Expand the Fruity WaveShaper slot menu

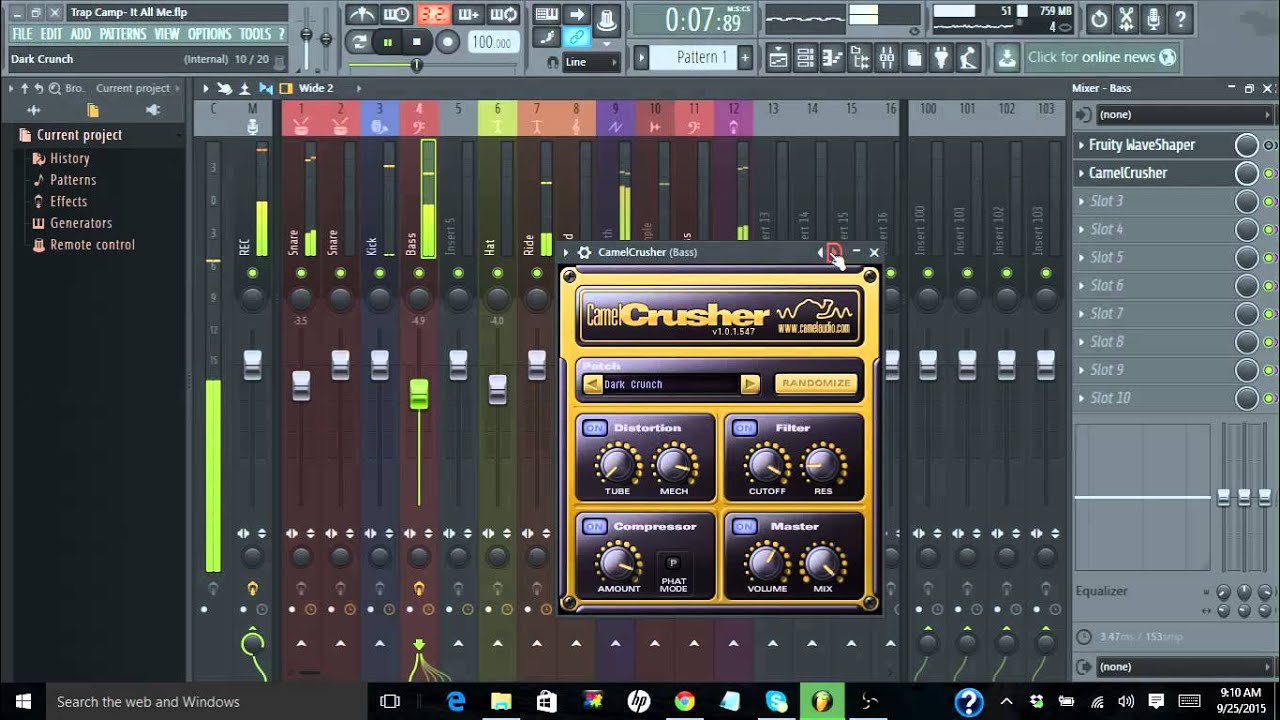click(1081, 145)
